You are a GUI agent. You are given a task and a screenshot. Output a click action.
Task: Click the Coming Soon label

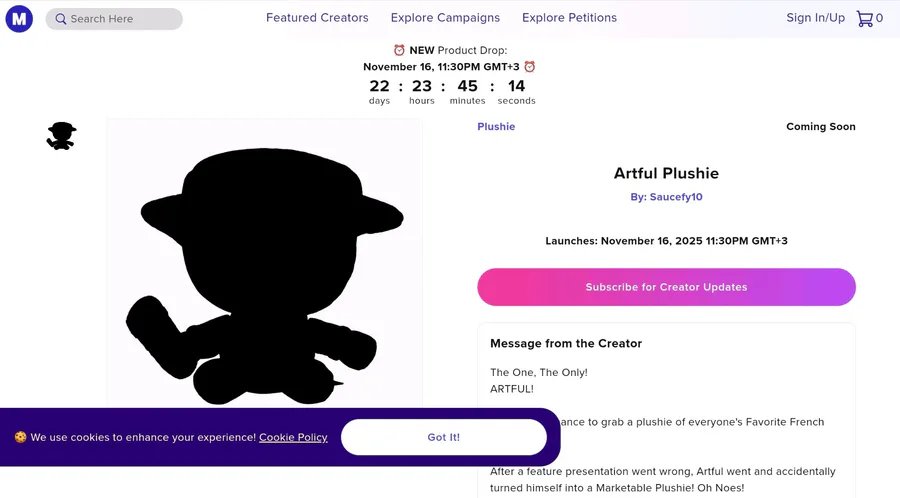point(820,127)
